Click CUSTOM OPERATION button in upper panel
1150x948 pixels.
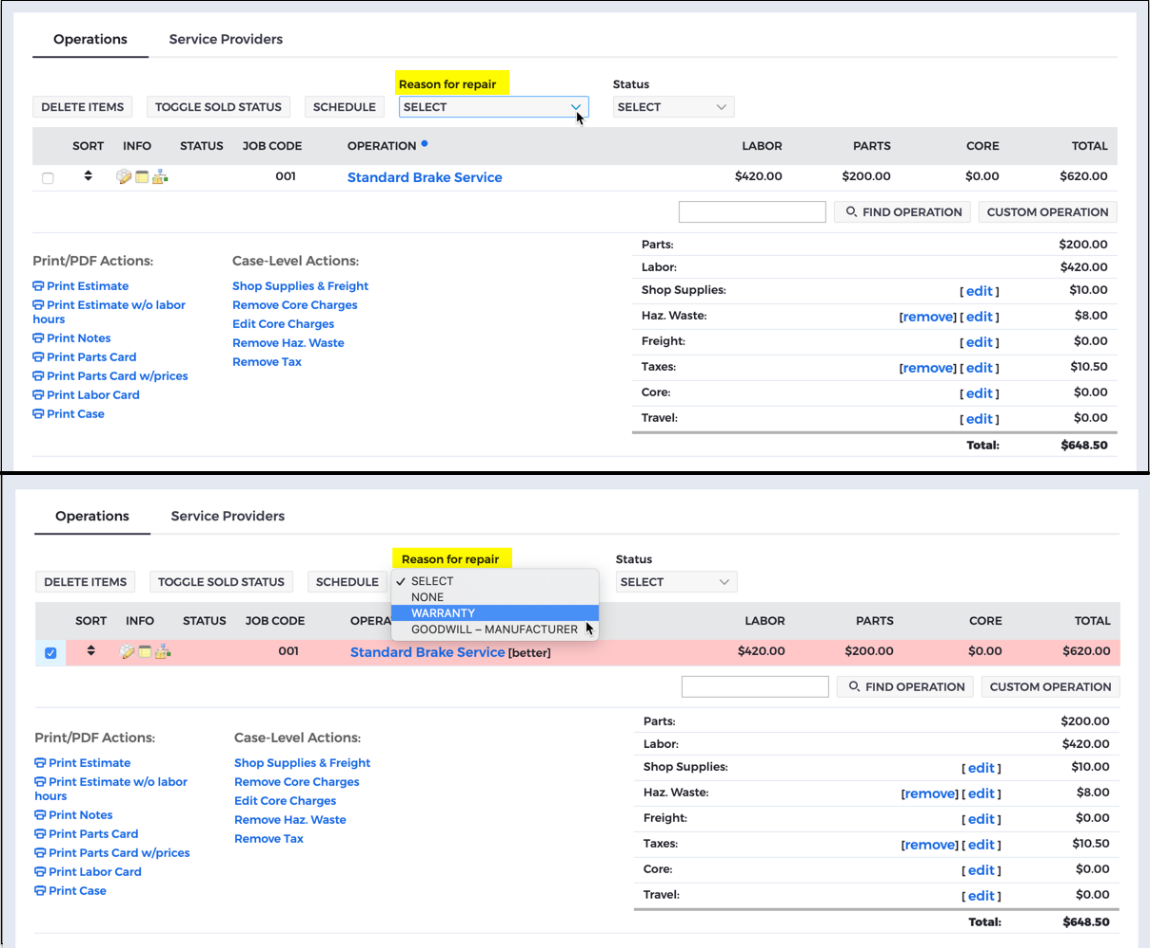pyautogui.click(x=1047, y=212)
